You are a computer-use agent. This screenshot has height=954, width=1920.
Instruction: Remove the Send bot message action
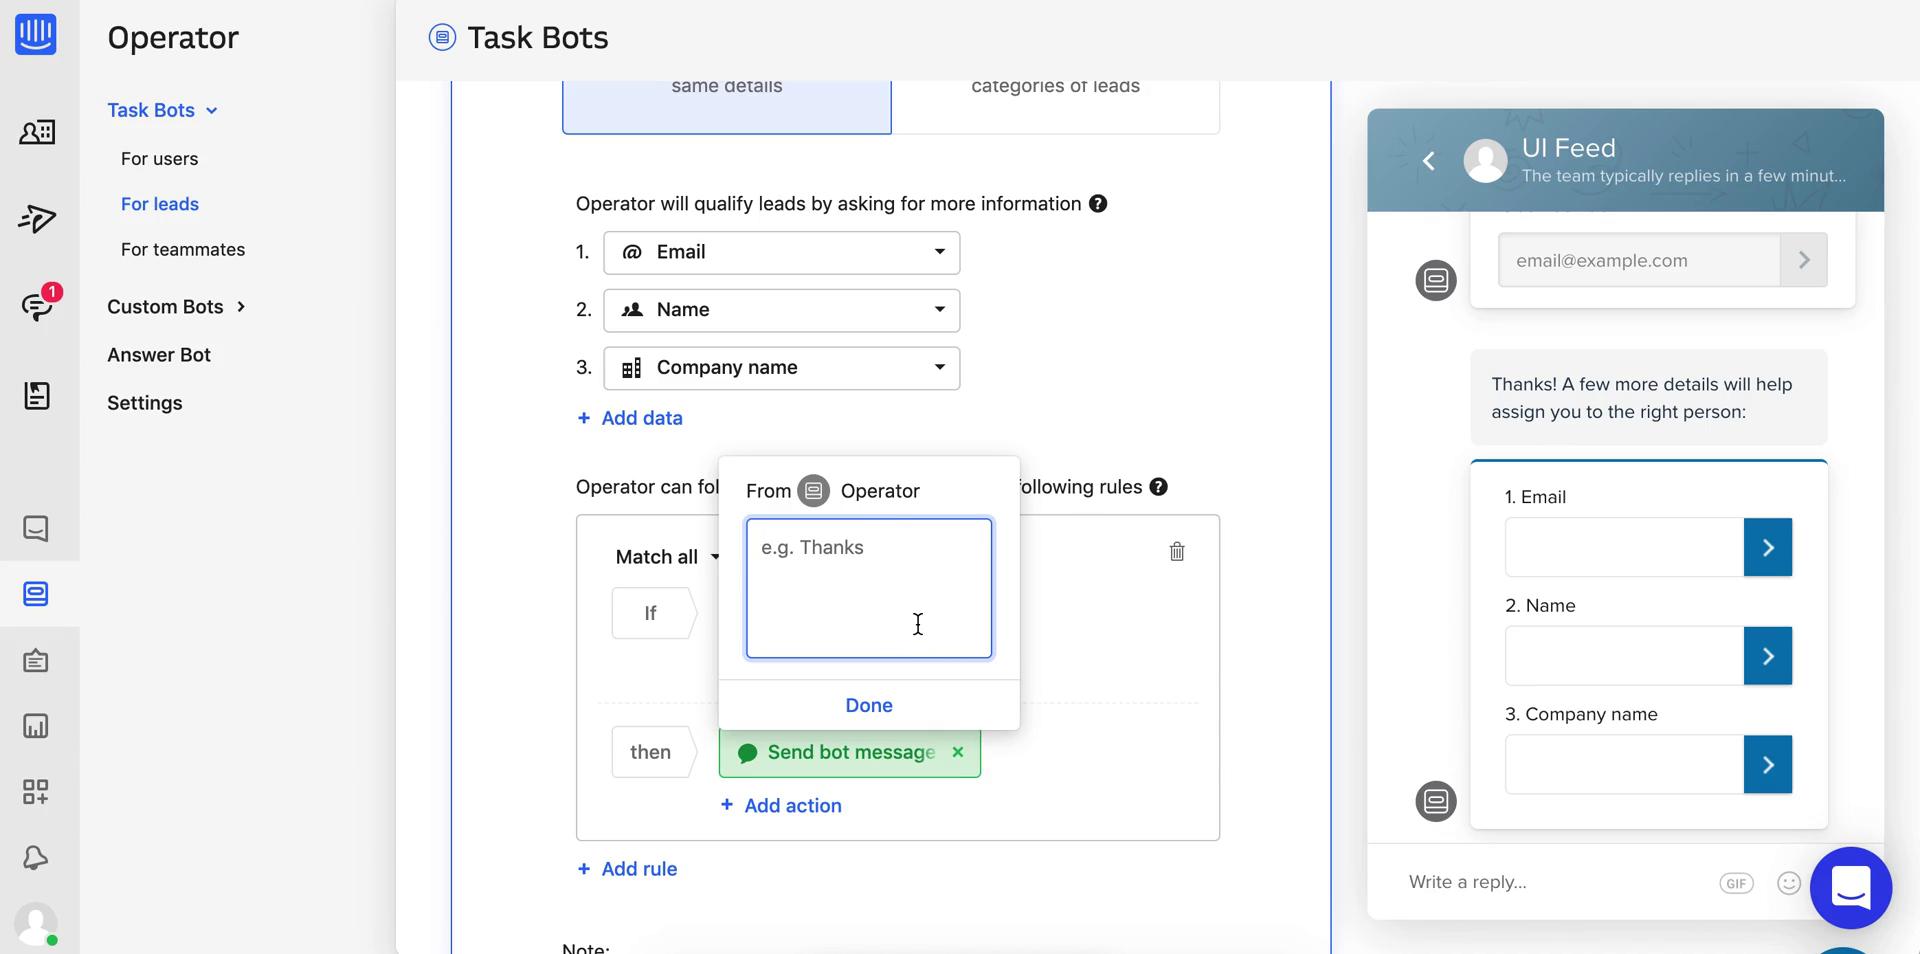coord(958,752)
